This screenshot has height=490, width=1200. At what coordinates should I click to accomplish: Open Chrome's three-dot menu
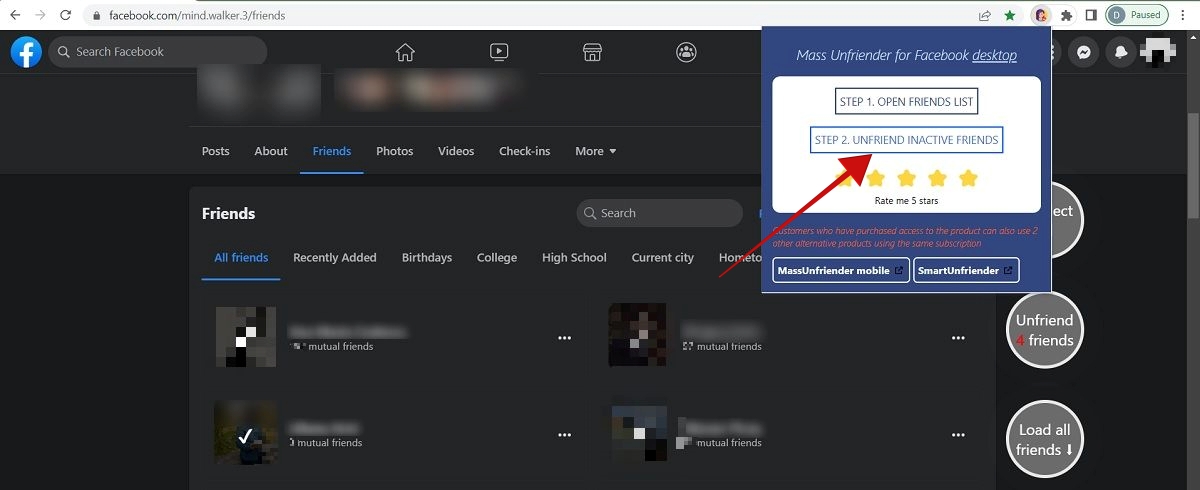click(1183, 16)
